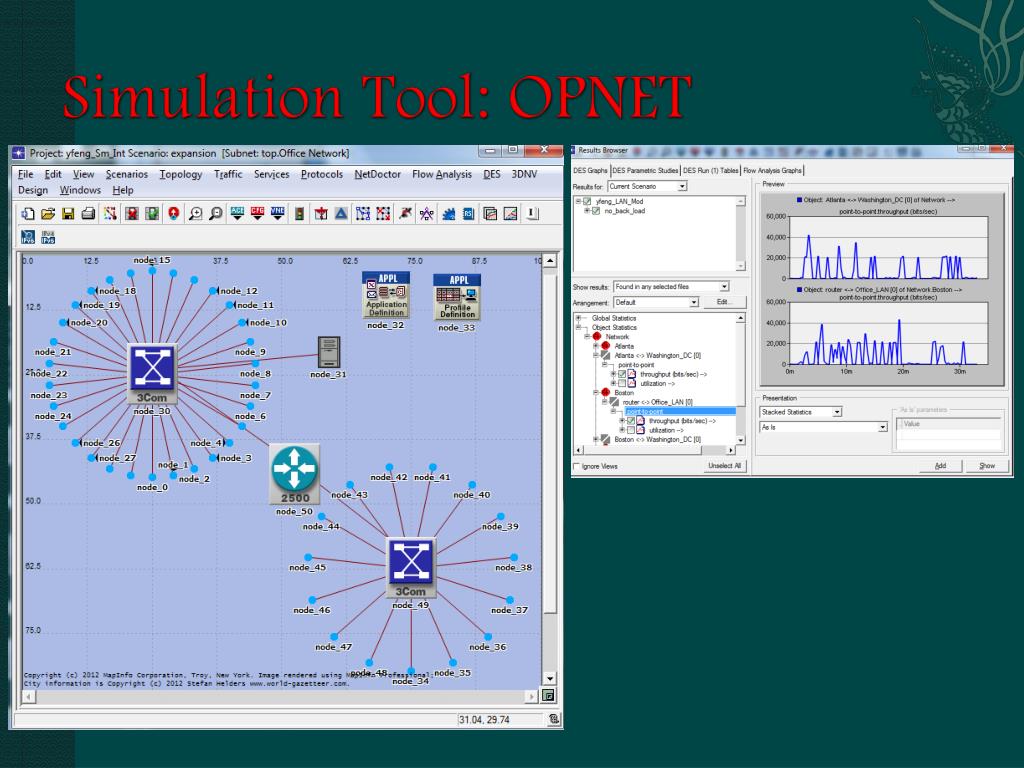Collapse the Object Statistics tree node

(578, 327)
